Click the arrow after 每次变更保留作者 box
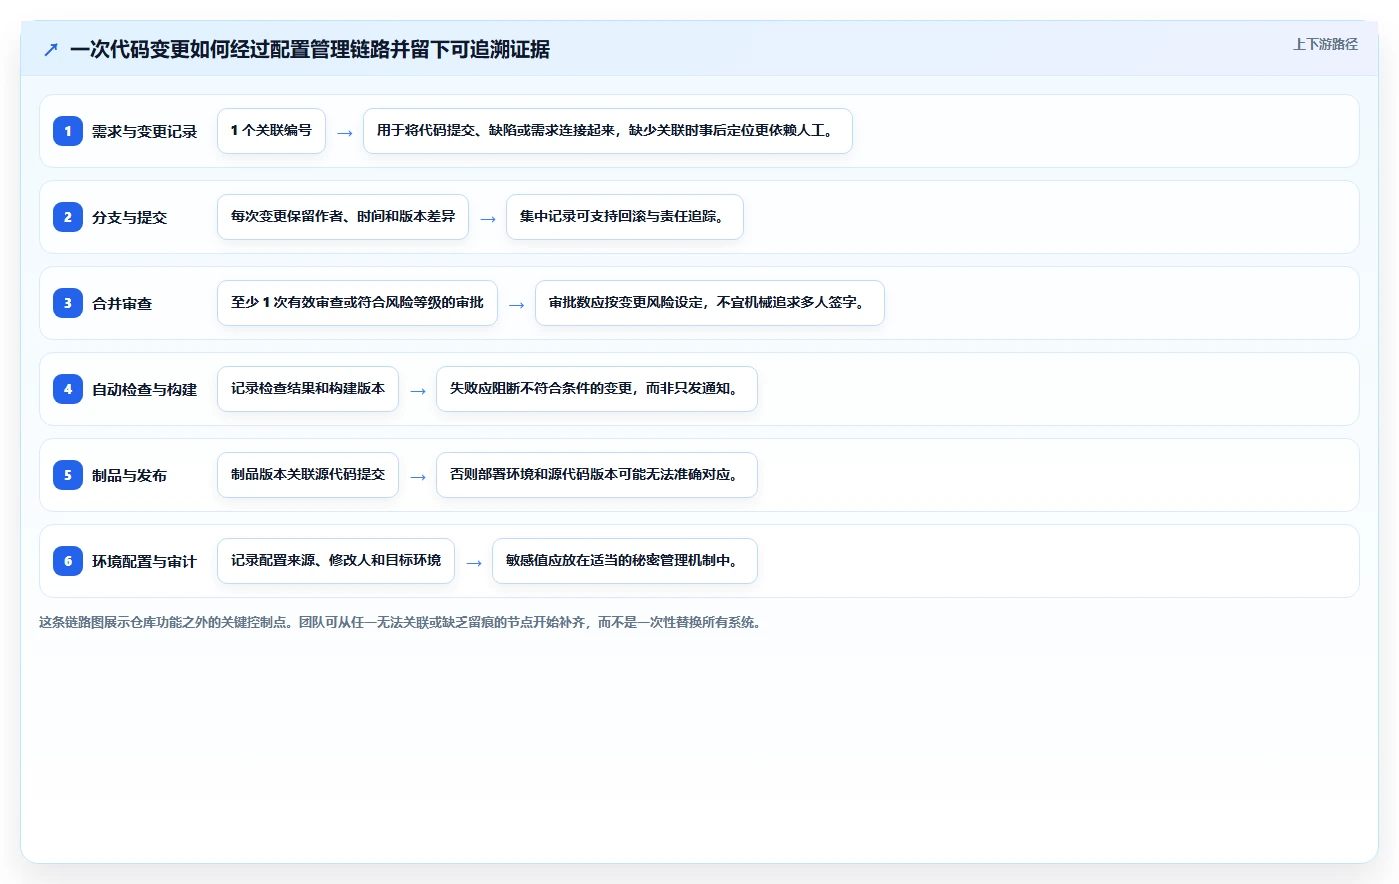The height and width of the screenshot is (884, 1399). pos(488,219)
